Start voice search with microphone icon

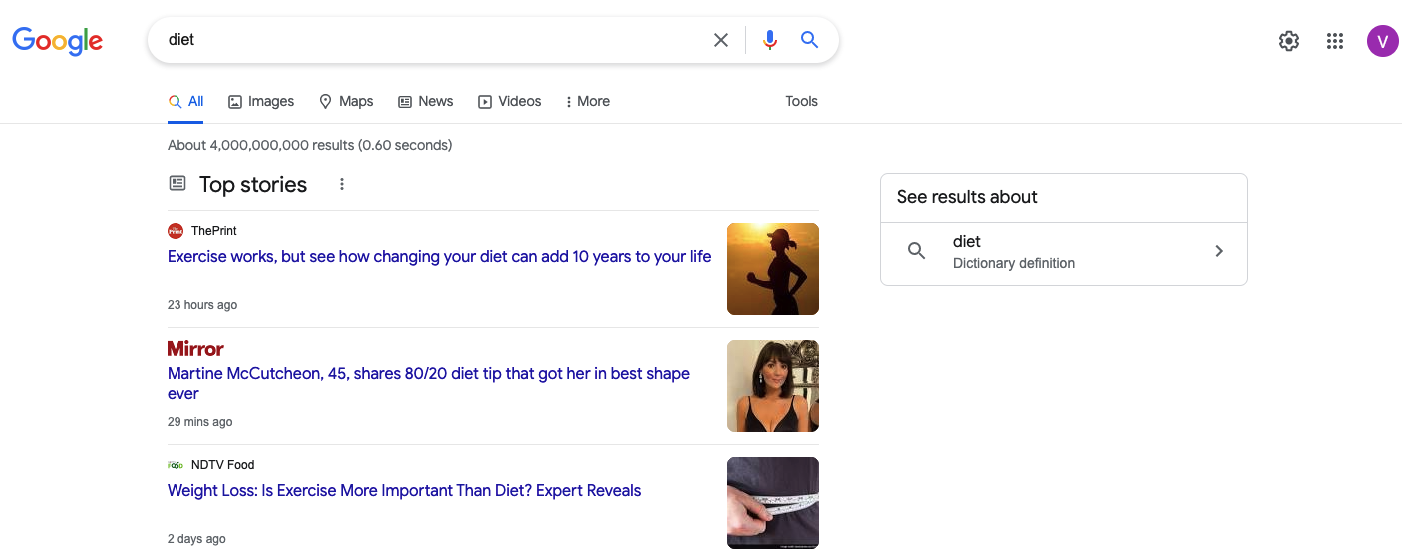769,40
